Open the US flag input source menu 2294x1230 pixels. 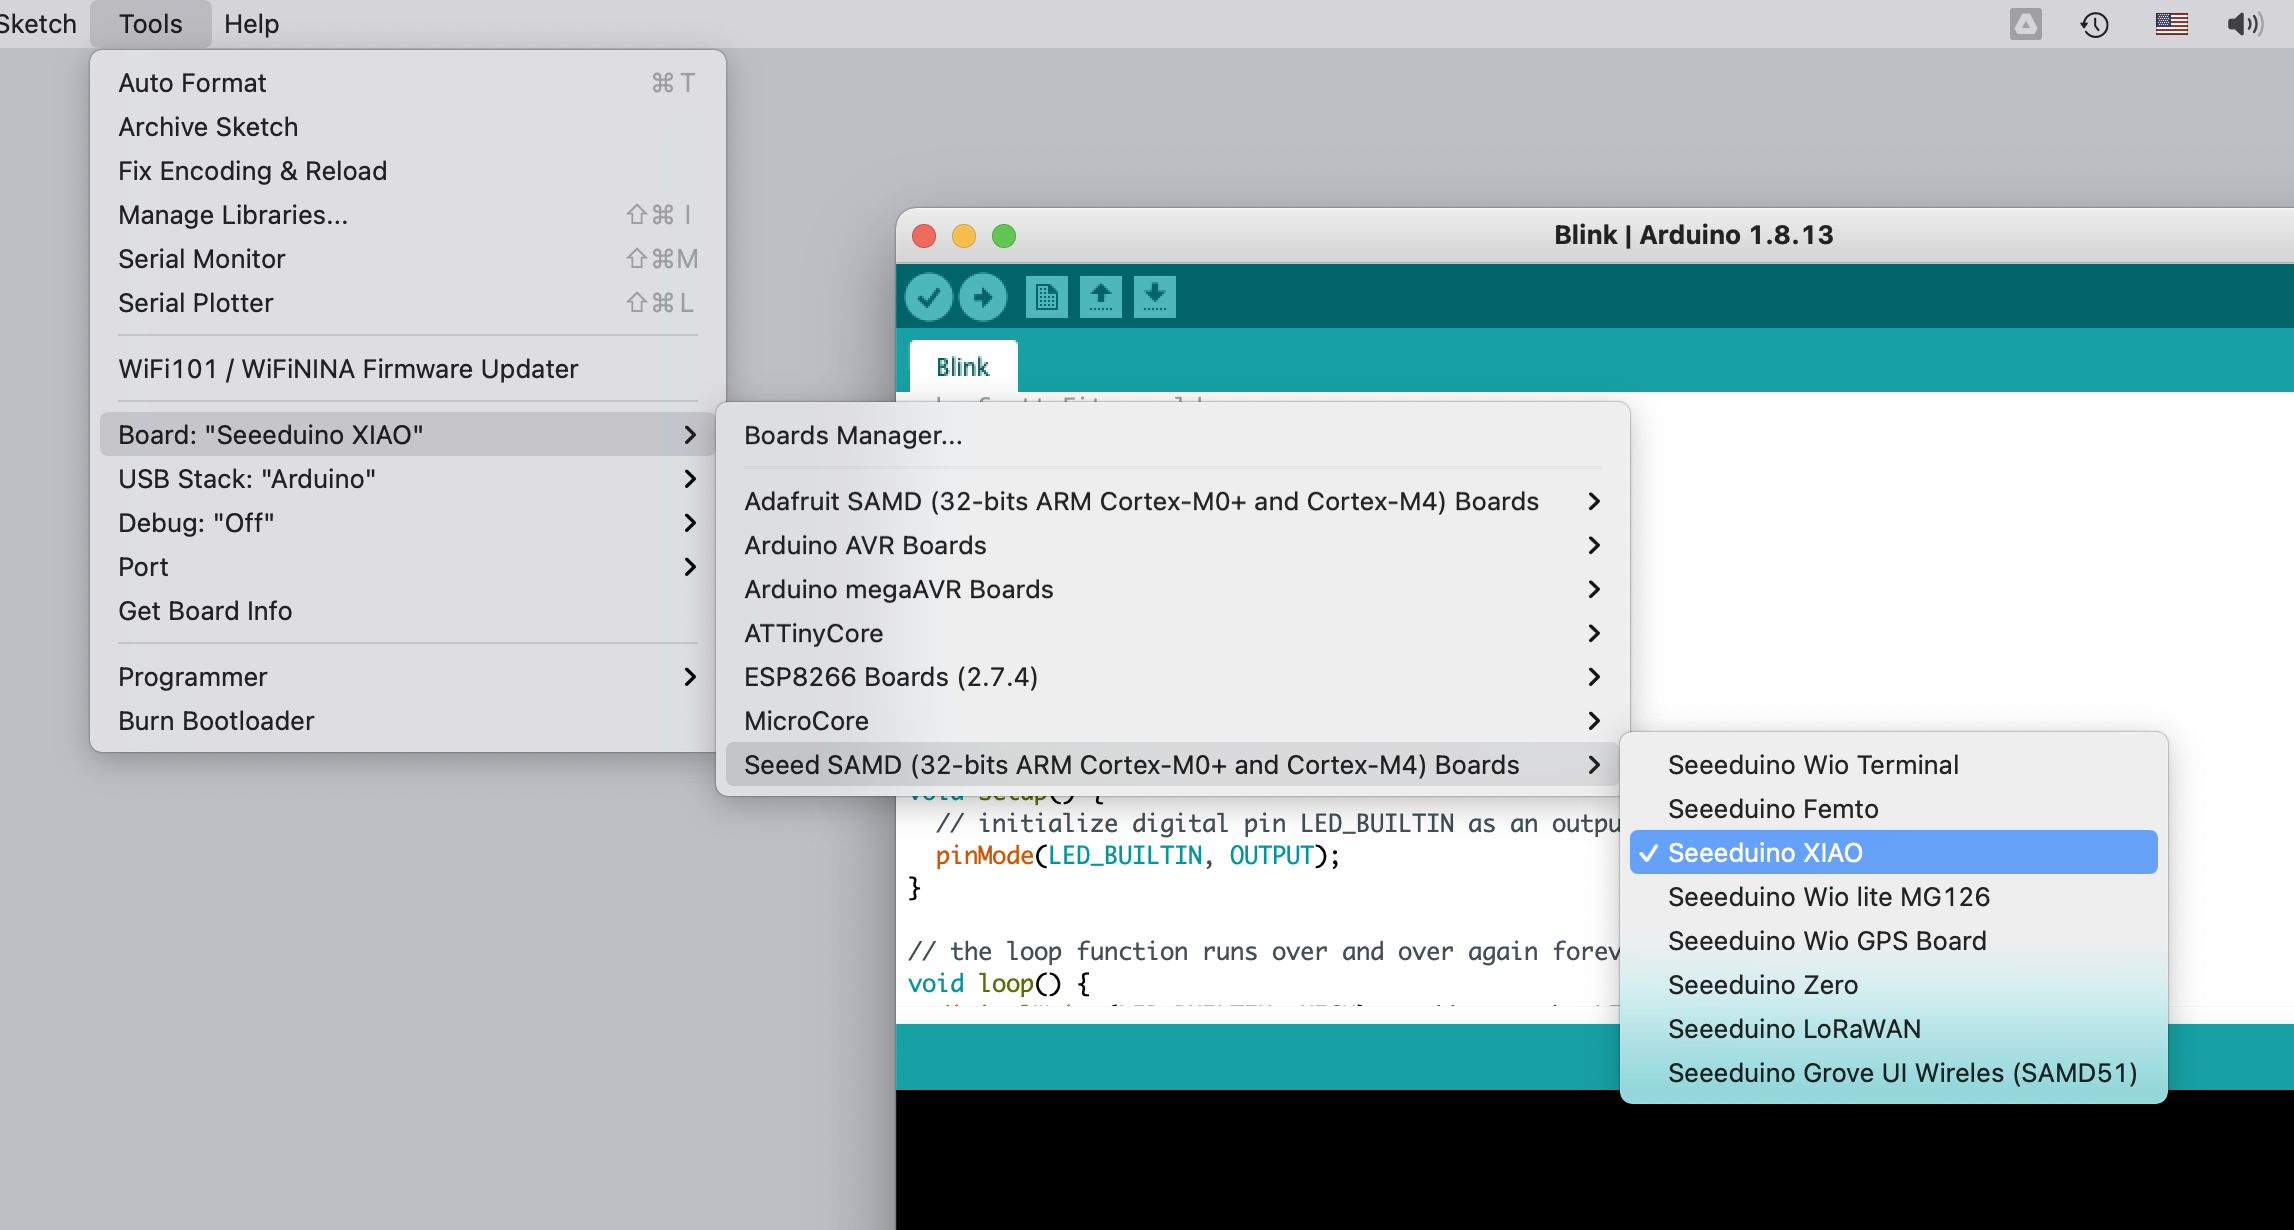click(2171, 24)
